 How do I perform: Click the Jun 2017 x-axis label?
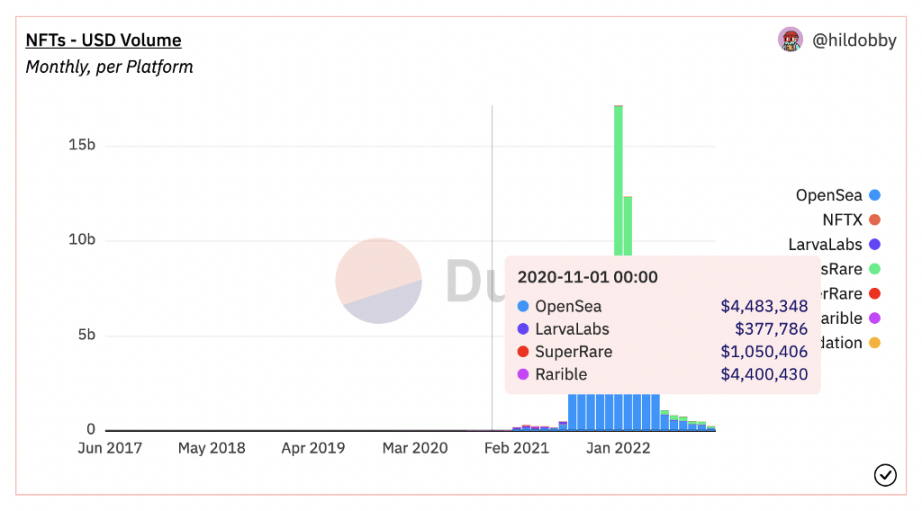110,448
